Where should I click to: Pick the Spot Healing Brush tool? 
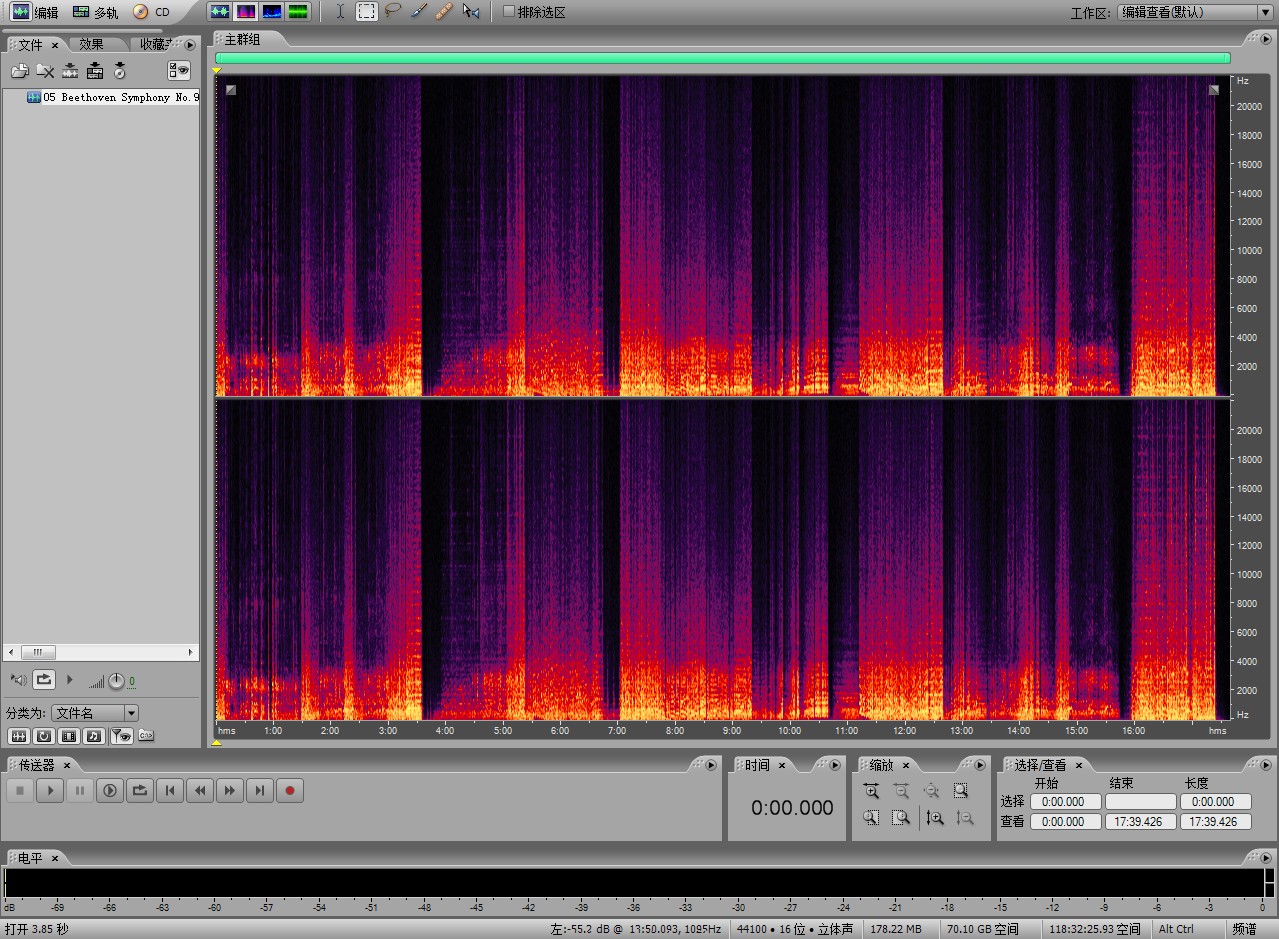tap(445, 12)
